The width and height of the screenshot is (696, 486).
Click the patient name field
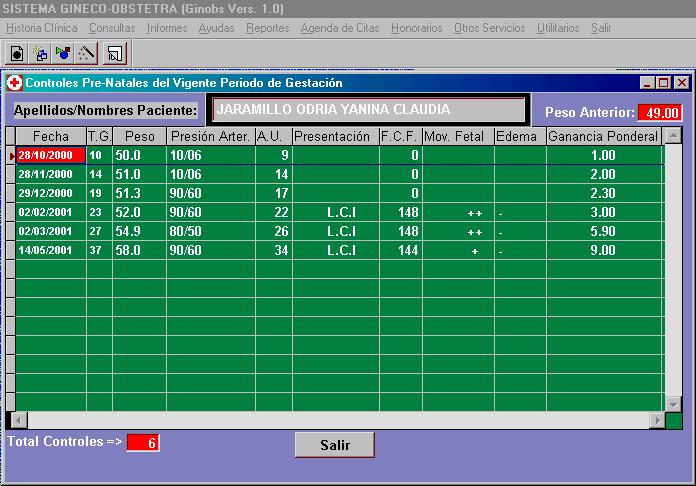(368, 110)
